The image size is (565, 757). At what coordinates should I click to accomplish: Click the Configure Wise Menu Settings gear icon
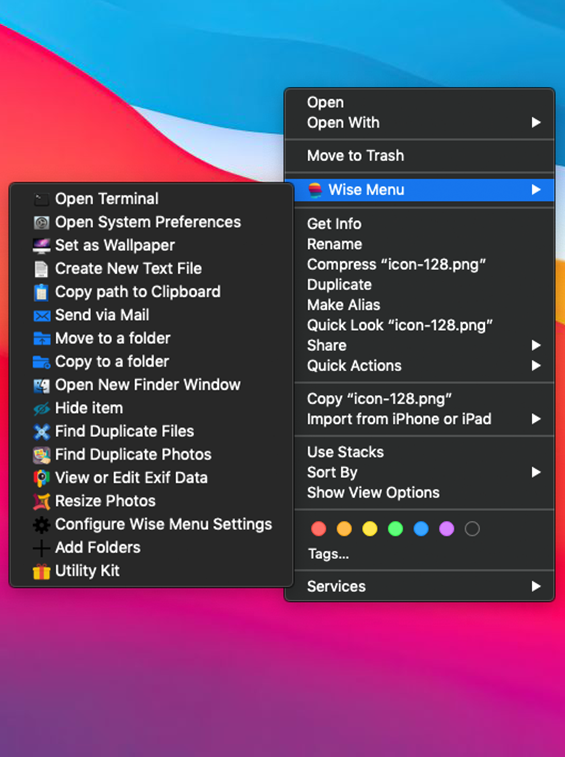(x=42, y=524)
